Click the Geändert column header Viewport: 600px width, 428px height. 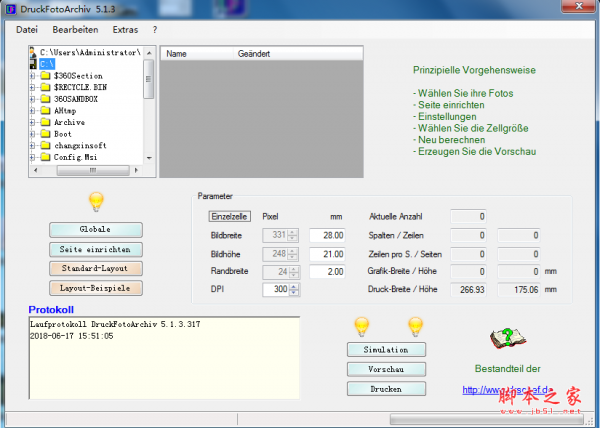click(x=298, y=54)
